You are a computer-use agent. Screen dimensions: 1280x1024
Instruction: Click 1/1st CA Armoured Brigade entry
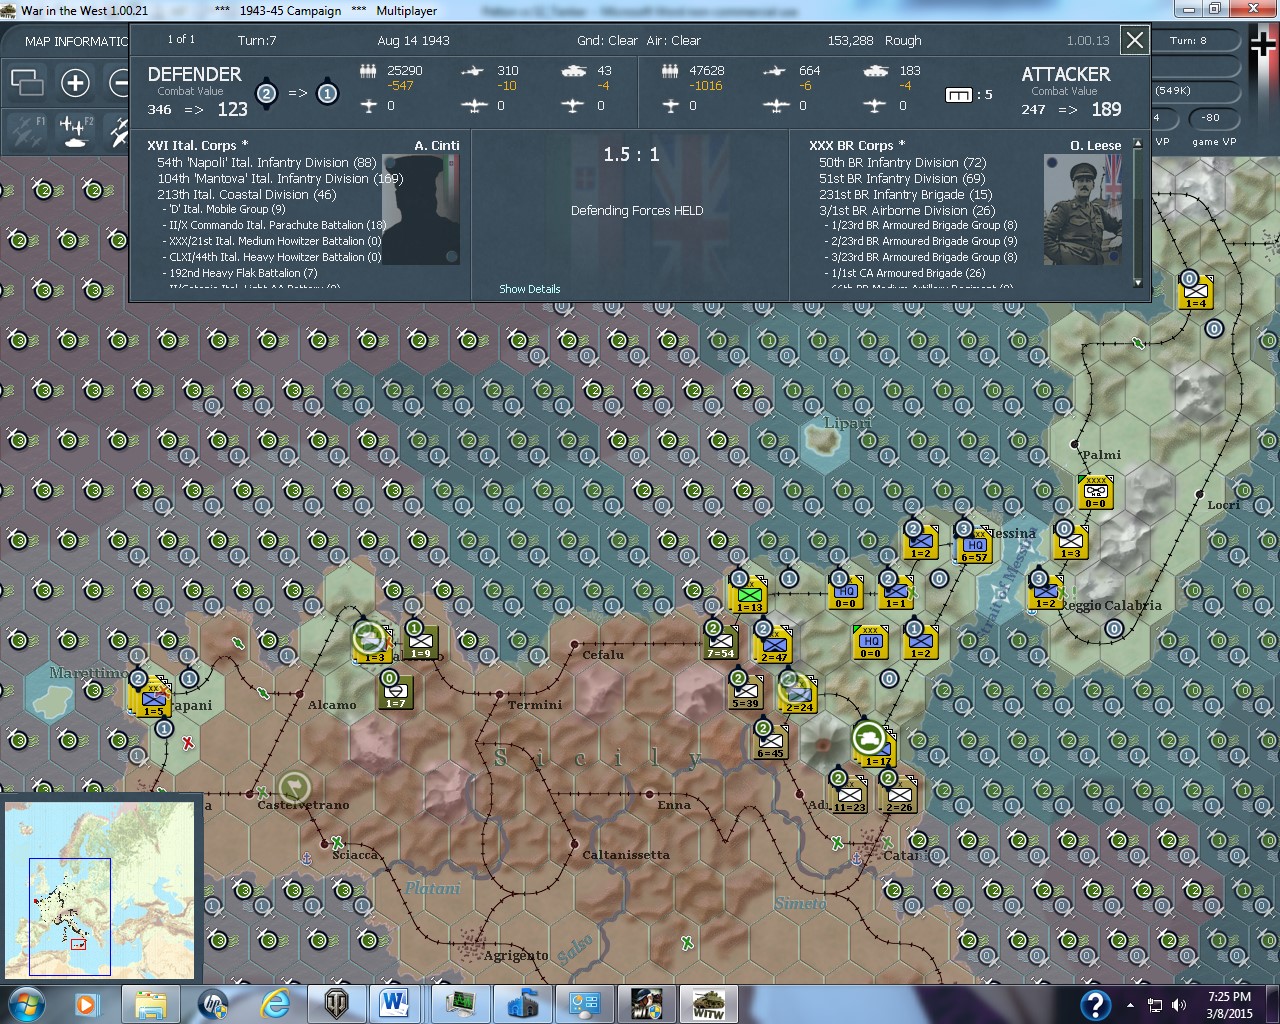[908, 273]
